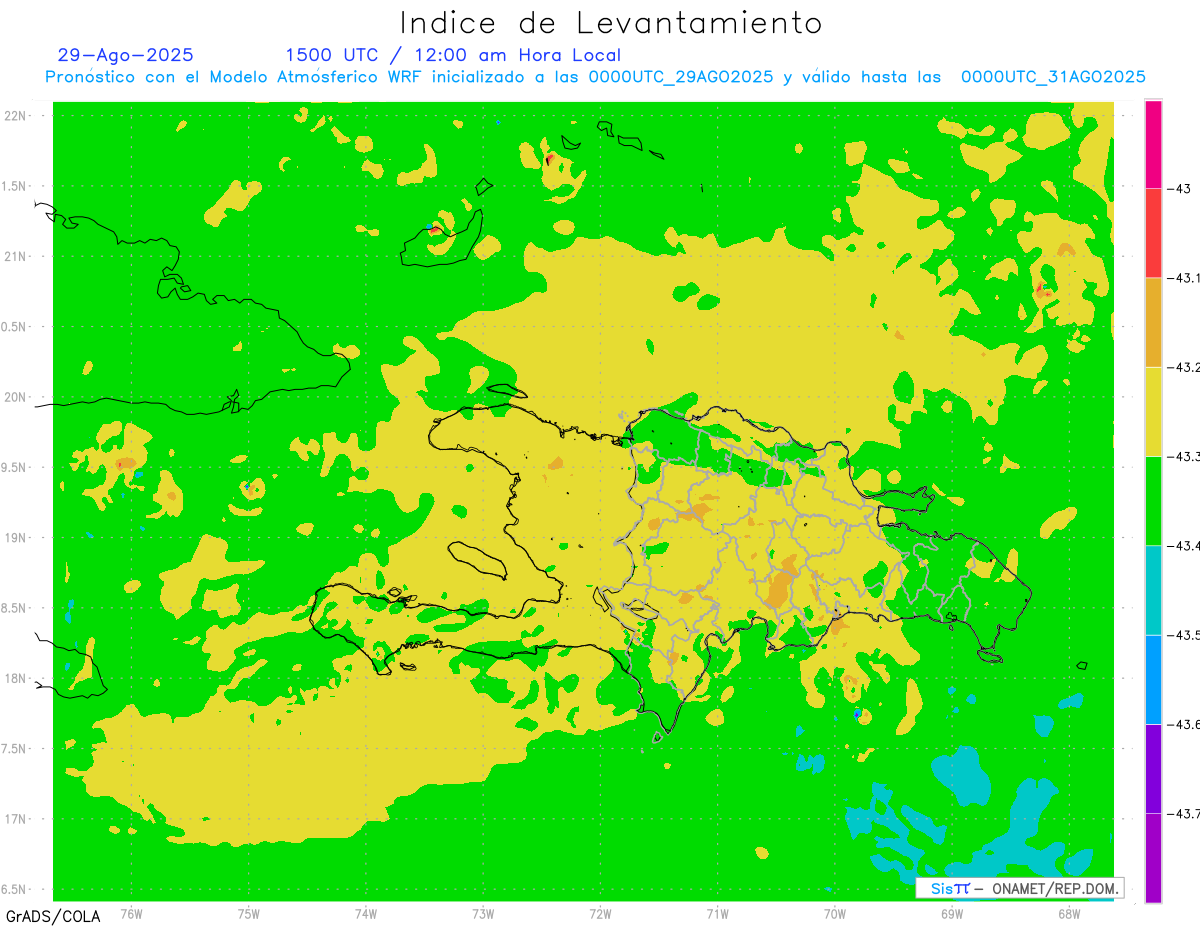1200x927 pixels.
Task: Click the "6.5N" latitude label
Action: tap(15, 889)
